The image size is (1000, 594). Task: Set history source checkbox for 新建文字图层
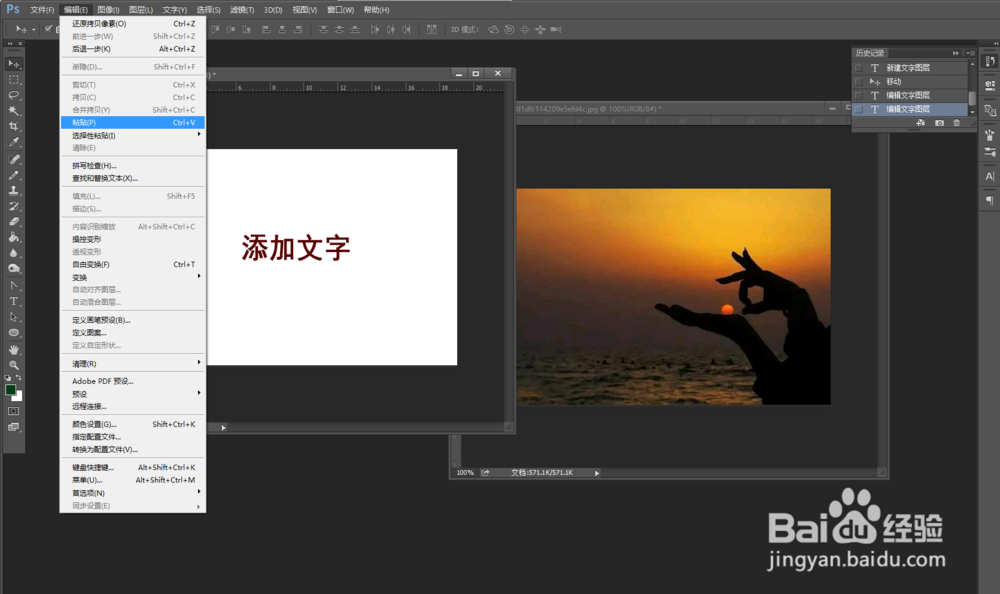[859, 67]
